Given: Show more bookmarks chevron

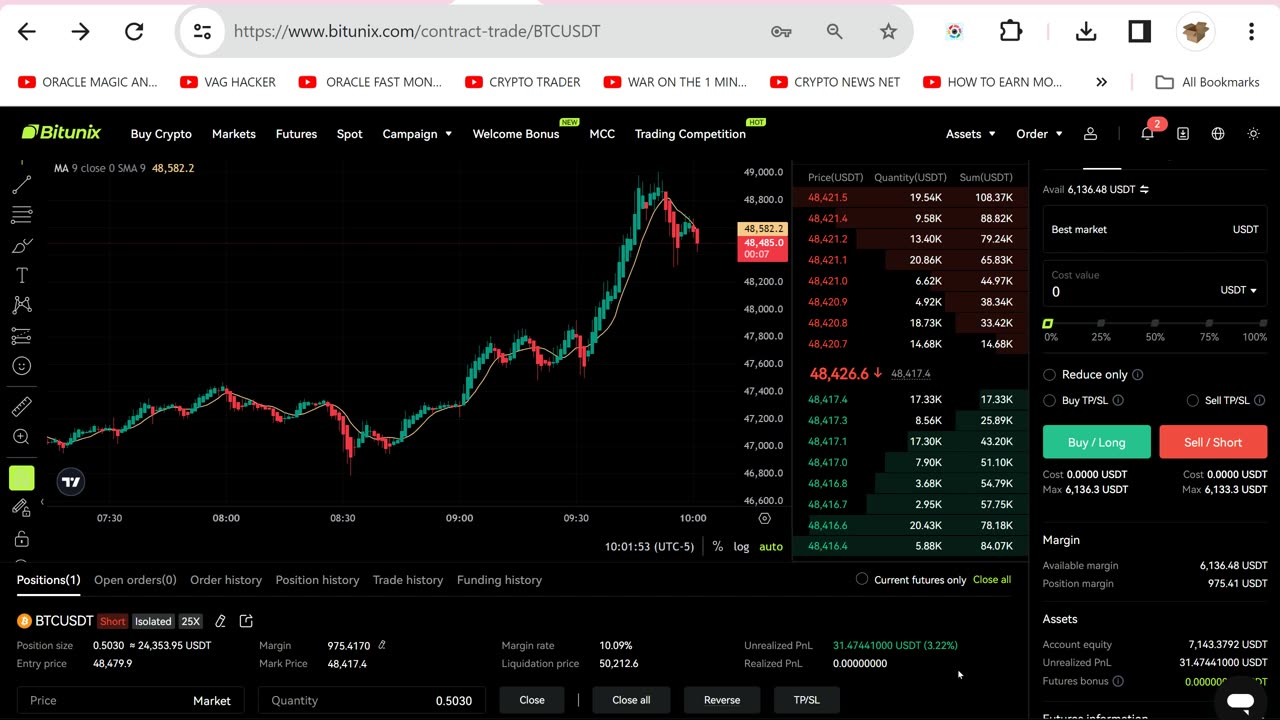Looking at the screenshot, I should pos(1101,82).
